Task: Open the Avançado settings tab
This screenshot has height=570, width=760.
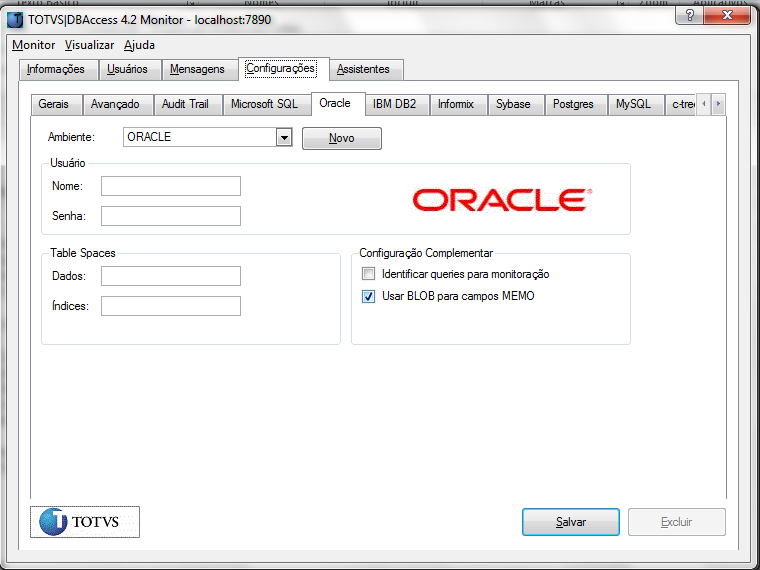Action: 118,104
